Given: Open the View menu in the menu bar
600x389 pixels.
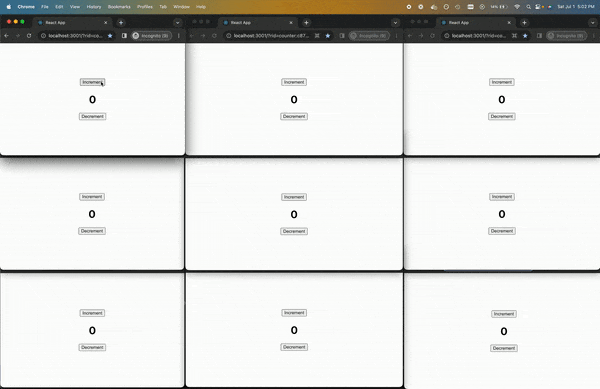Looking at the screenshot, I should (x=75, y=7).
